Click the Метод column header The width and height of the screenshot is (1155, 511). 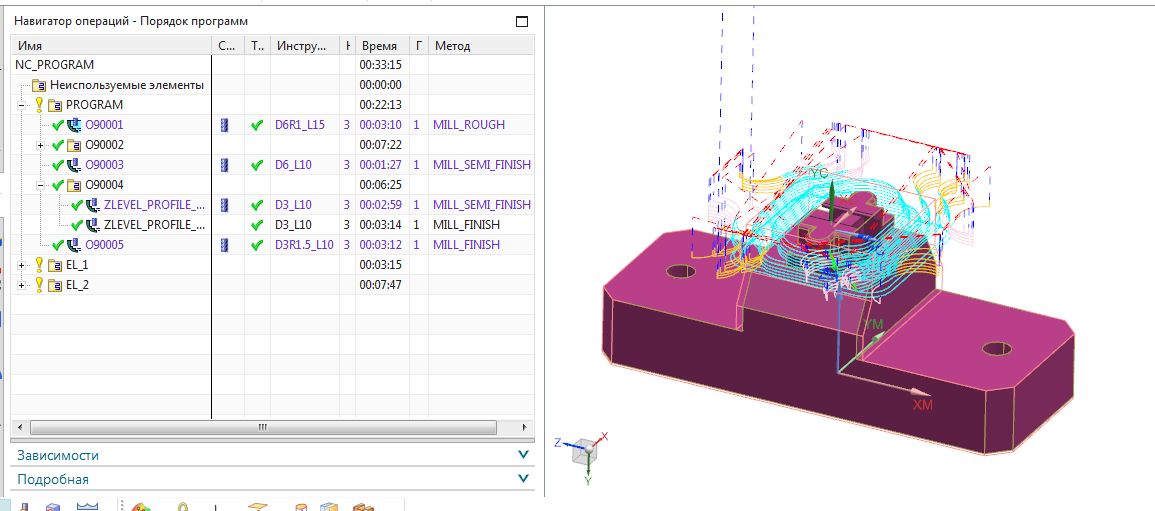[x=482, y=46]
